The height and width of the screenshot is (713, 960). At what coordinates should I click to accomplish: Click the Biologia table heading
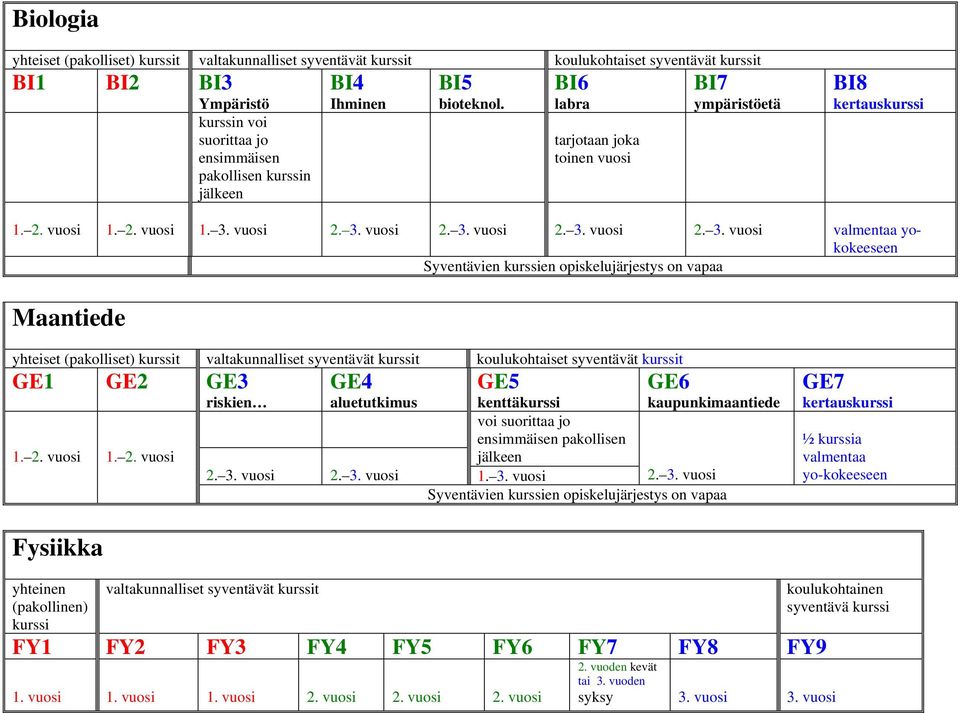(x=55, y=20)
